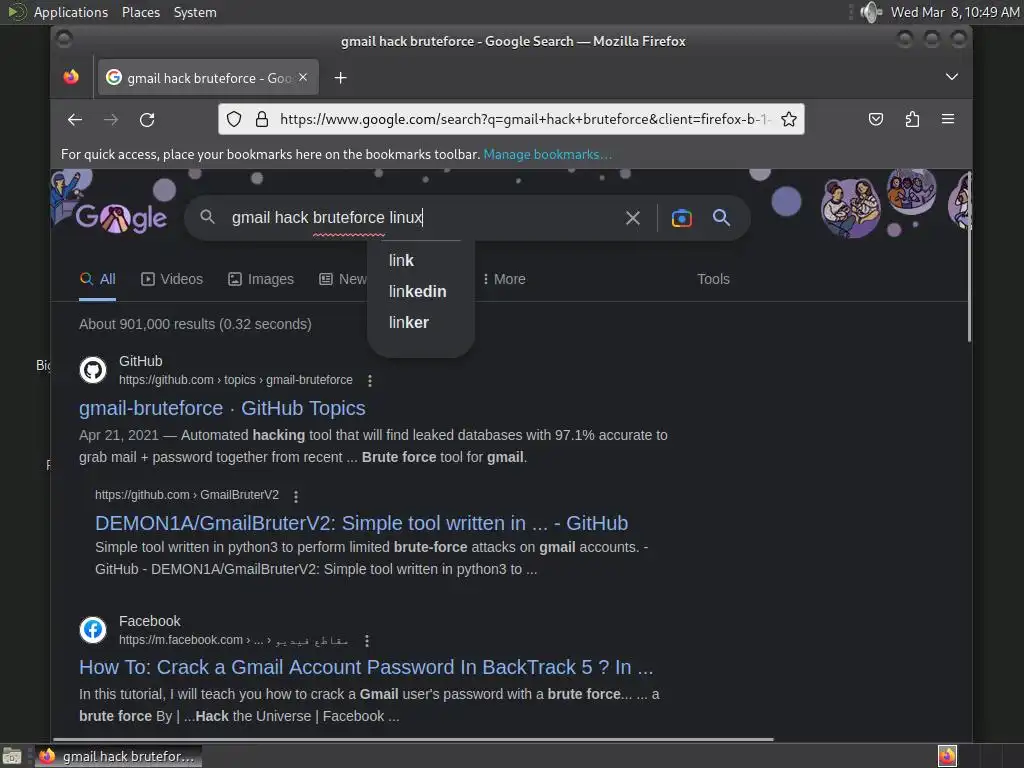Choose the 'link' autocomplete suggestion
This screenshot has height=768, width=1024.
click(x=421, y=261)
